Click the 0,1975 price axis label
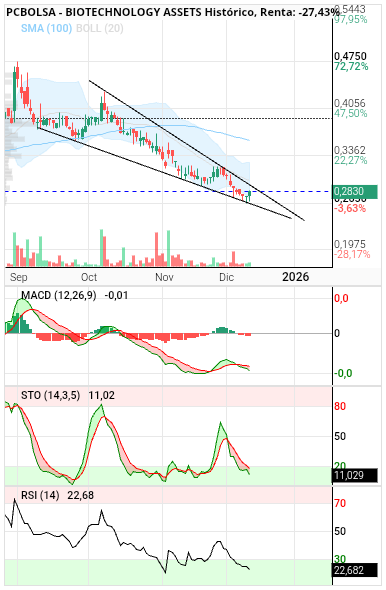Viewport: 386px width, 590px height. 350,244
